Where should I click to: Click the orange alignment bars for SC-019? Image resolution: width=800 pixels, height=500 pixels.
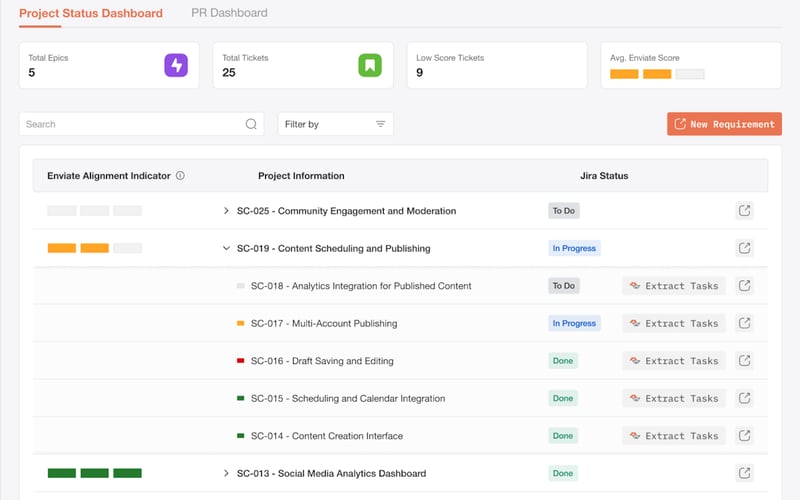pyautogui.click(x=94, y=248)
